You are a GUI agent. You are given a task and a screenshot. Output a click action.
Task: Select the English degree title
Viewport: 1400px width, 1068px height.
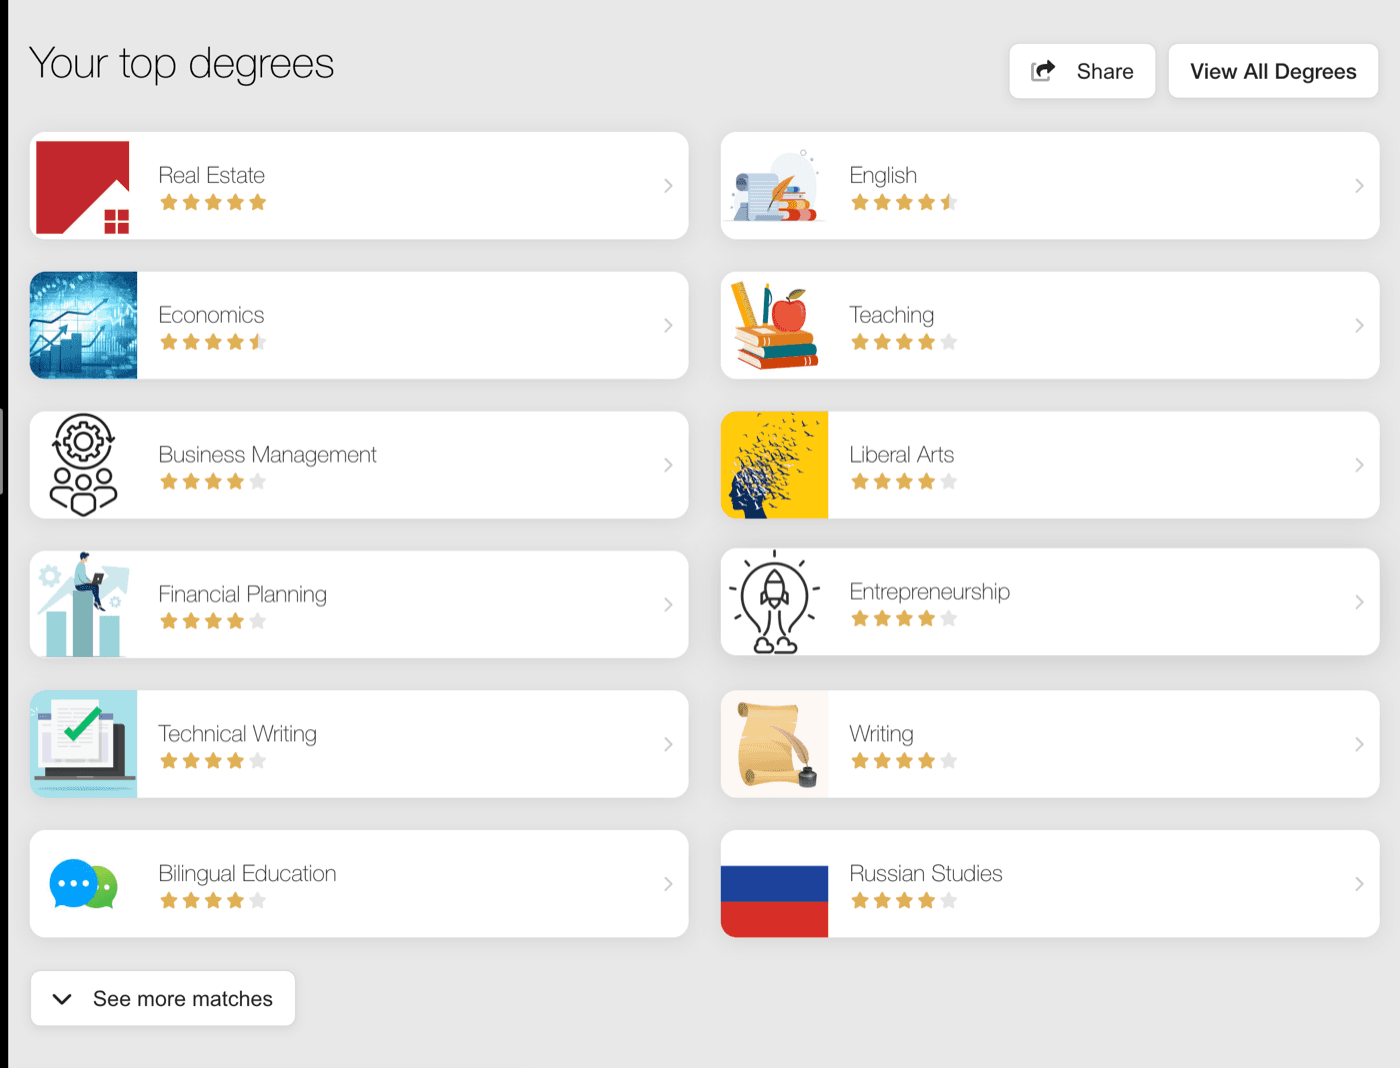click(x=883, y=175)
